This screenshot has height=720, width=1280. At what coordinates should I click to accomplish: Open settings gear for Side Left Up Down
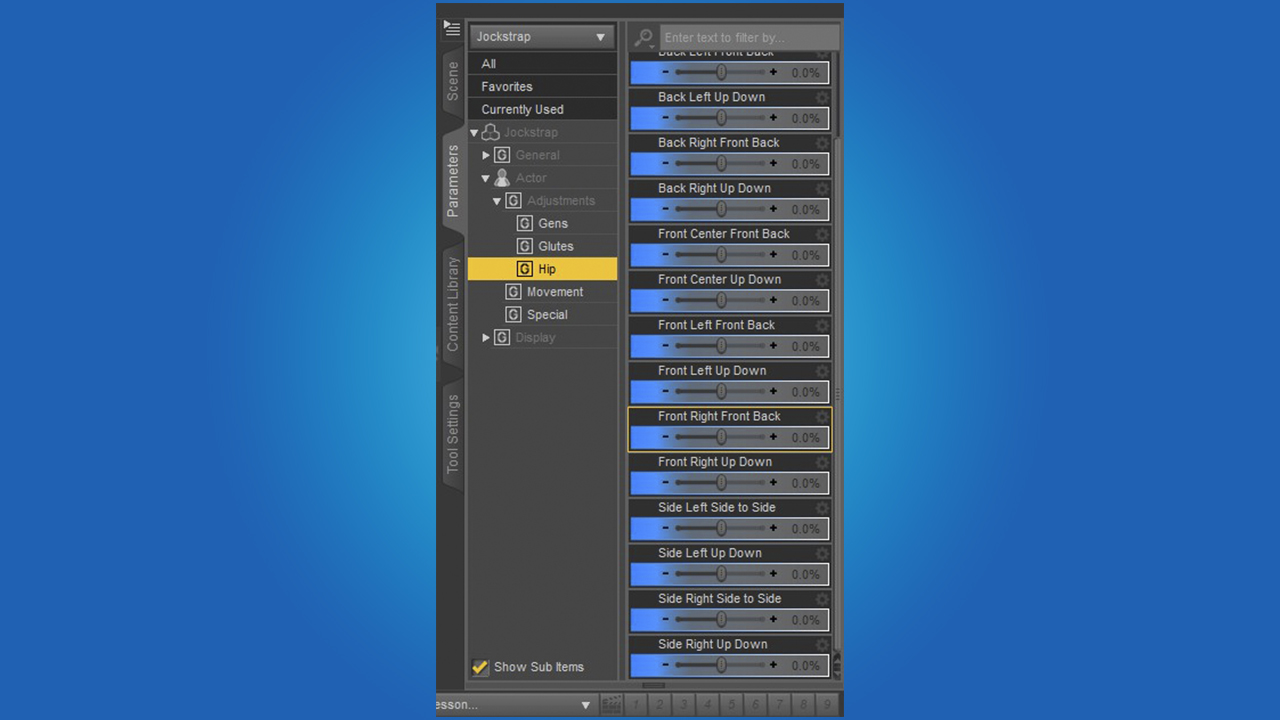tap(822, 553)
